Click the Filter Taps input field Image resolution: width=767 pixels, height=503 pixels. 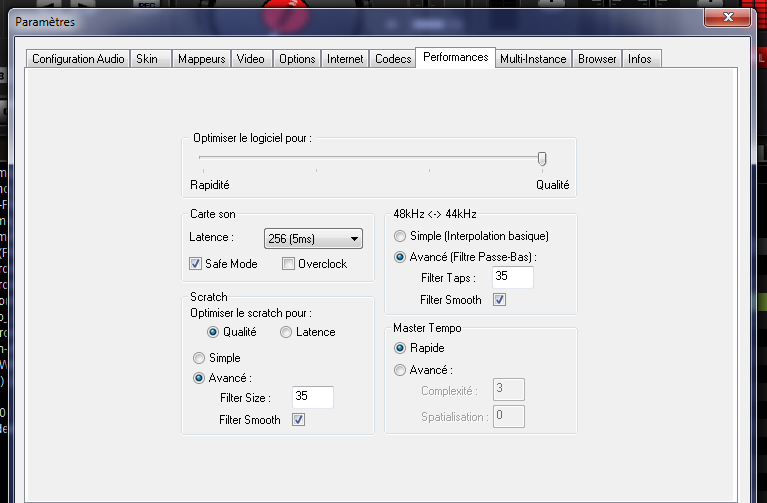[513, 277]
